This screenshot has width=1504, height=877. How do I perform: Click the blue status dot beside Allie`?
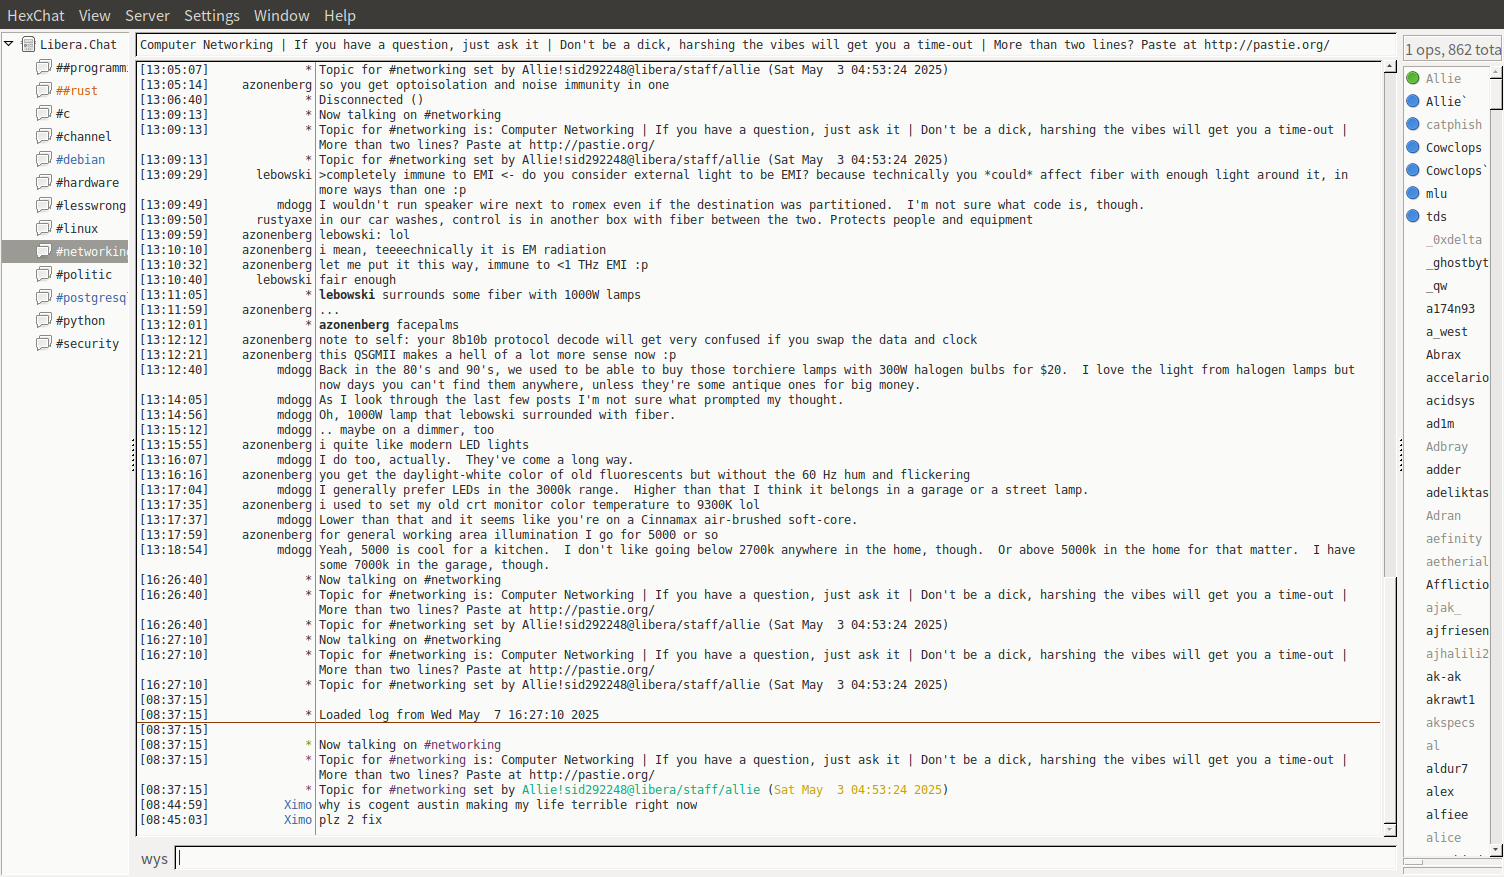pos(1413,101)
